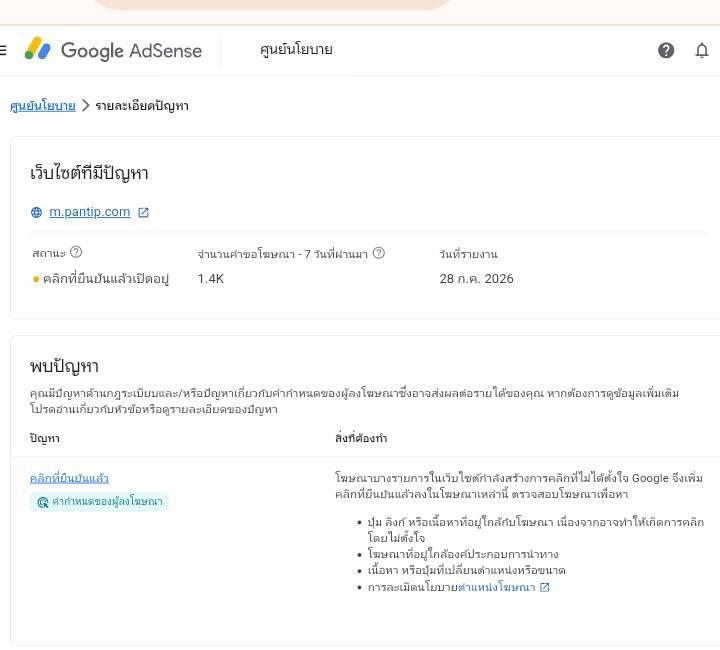Click the globe icon beside m.pantip.com
Screen dimensions: 720x650
tap(36, 212)
